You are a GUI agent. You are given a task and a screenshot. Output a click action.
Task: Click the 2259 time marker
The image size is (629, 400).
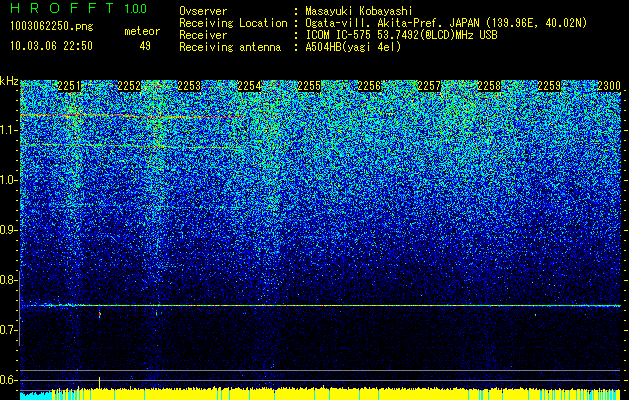[549, 86]
